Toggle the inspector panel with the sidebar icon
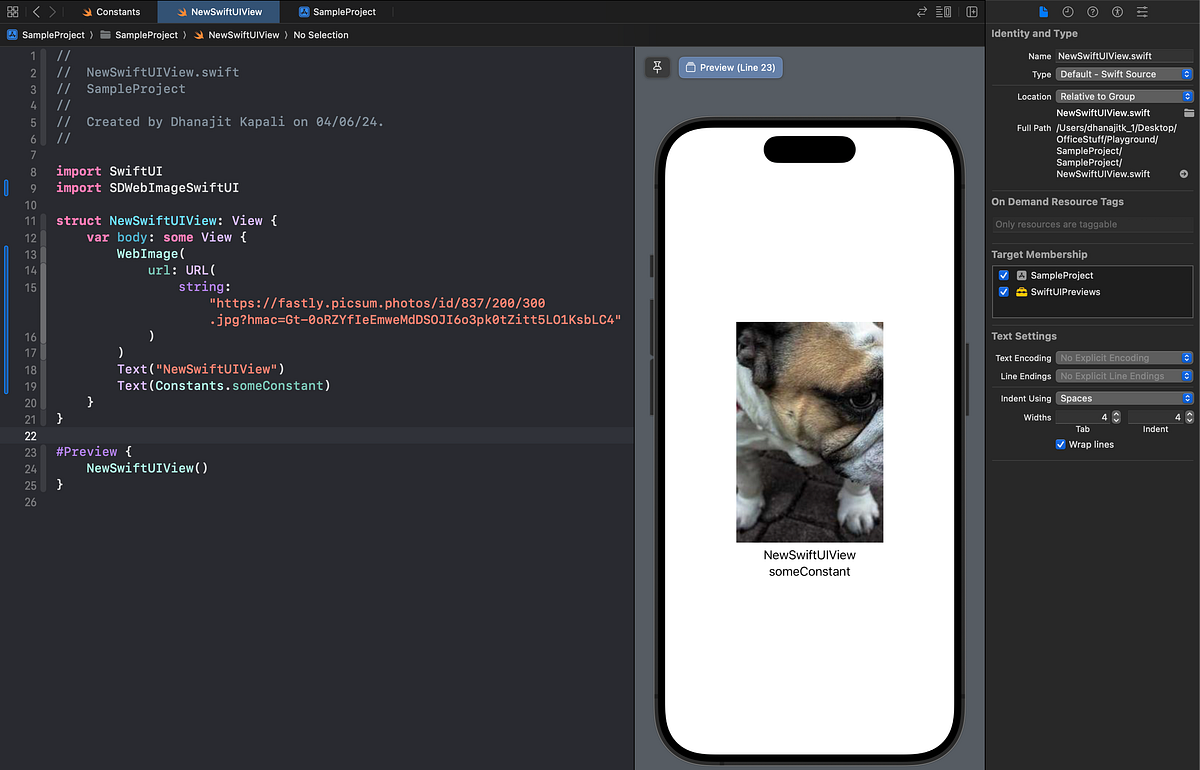1200x770 pixels. coord(971,10)
